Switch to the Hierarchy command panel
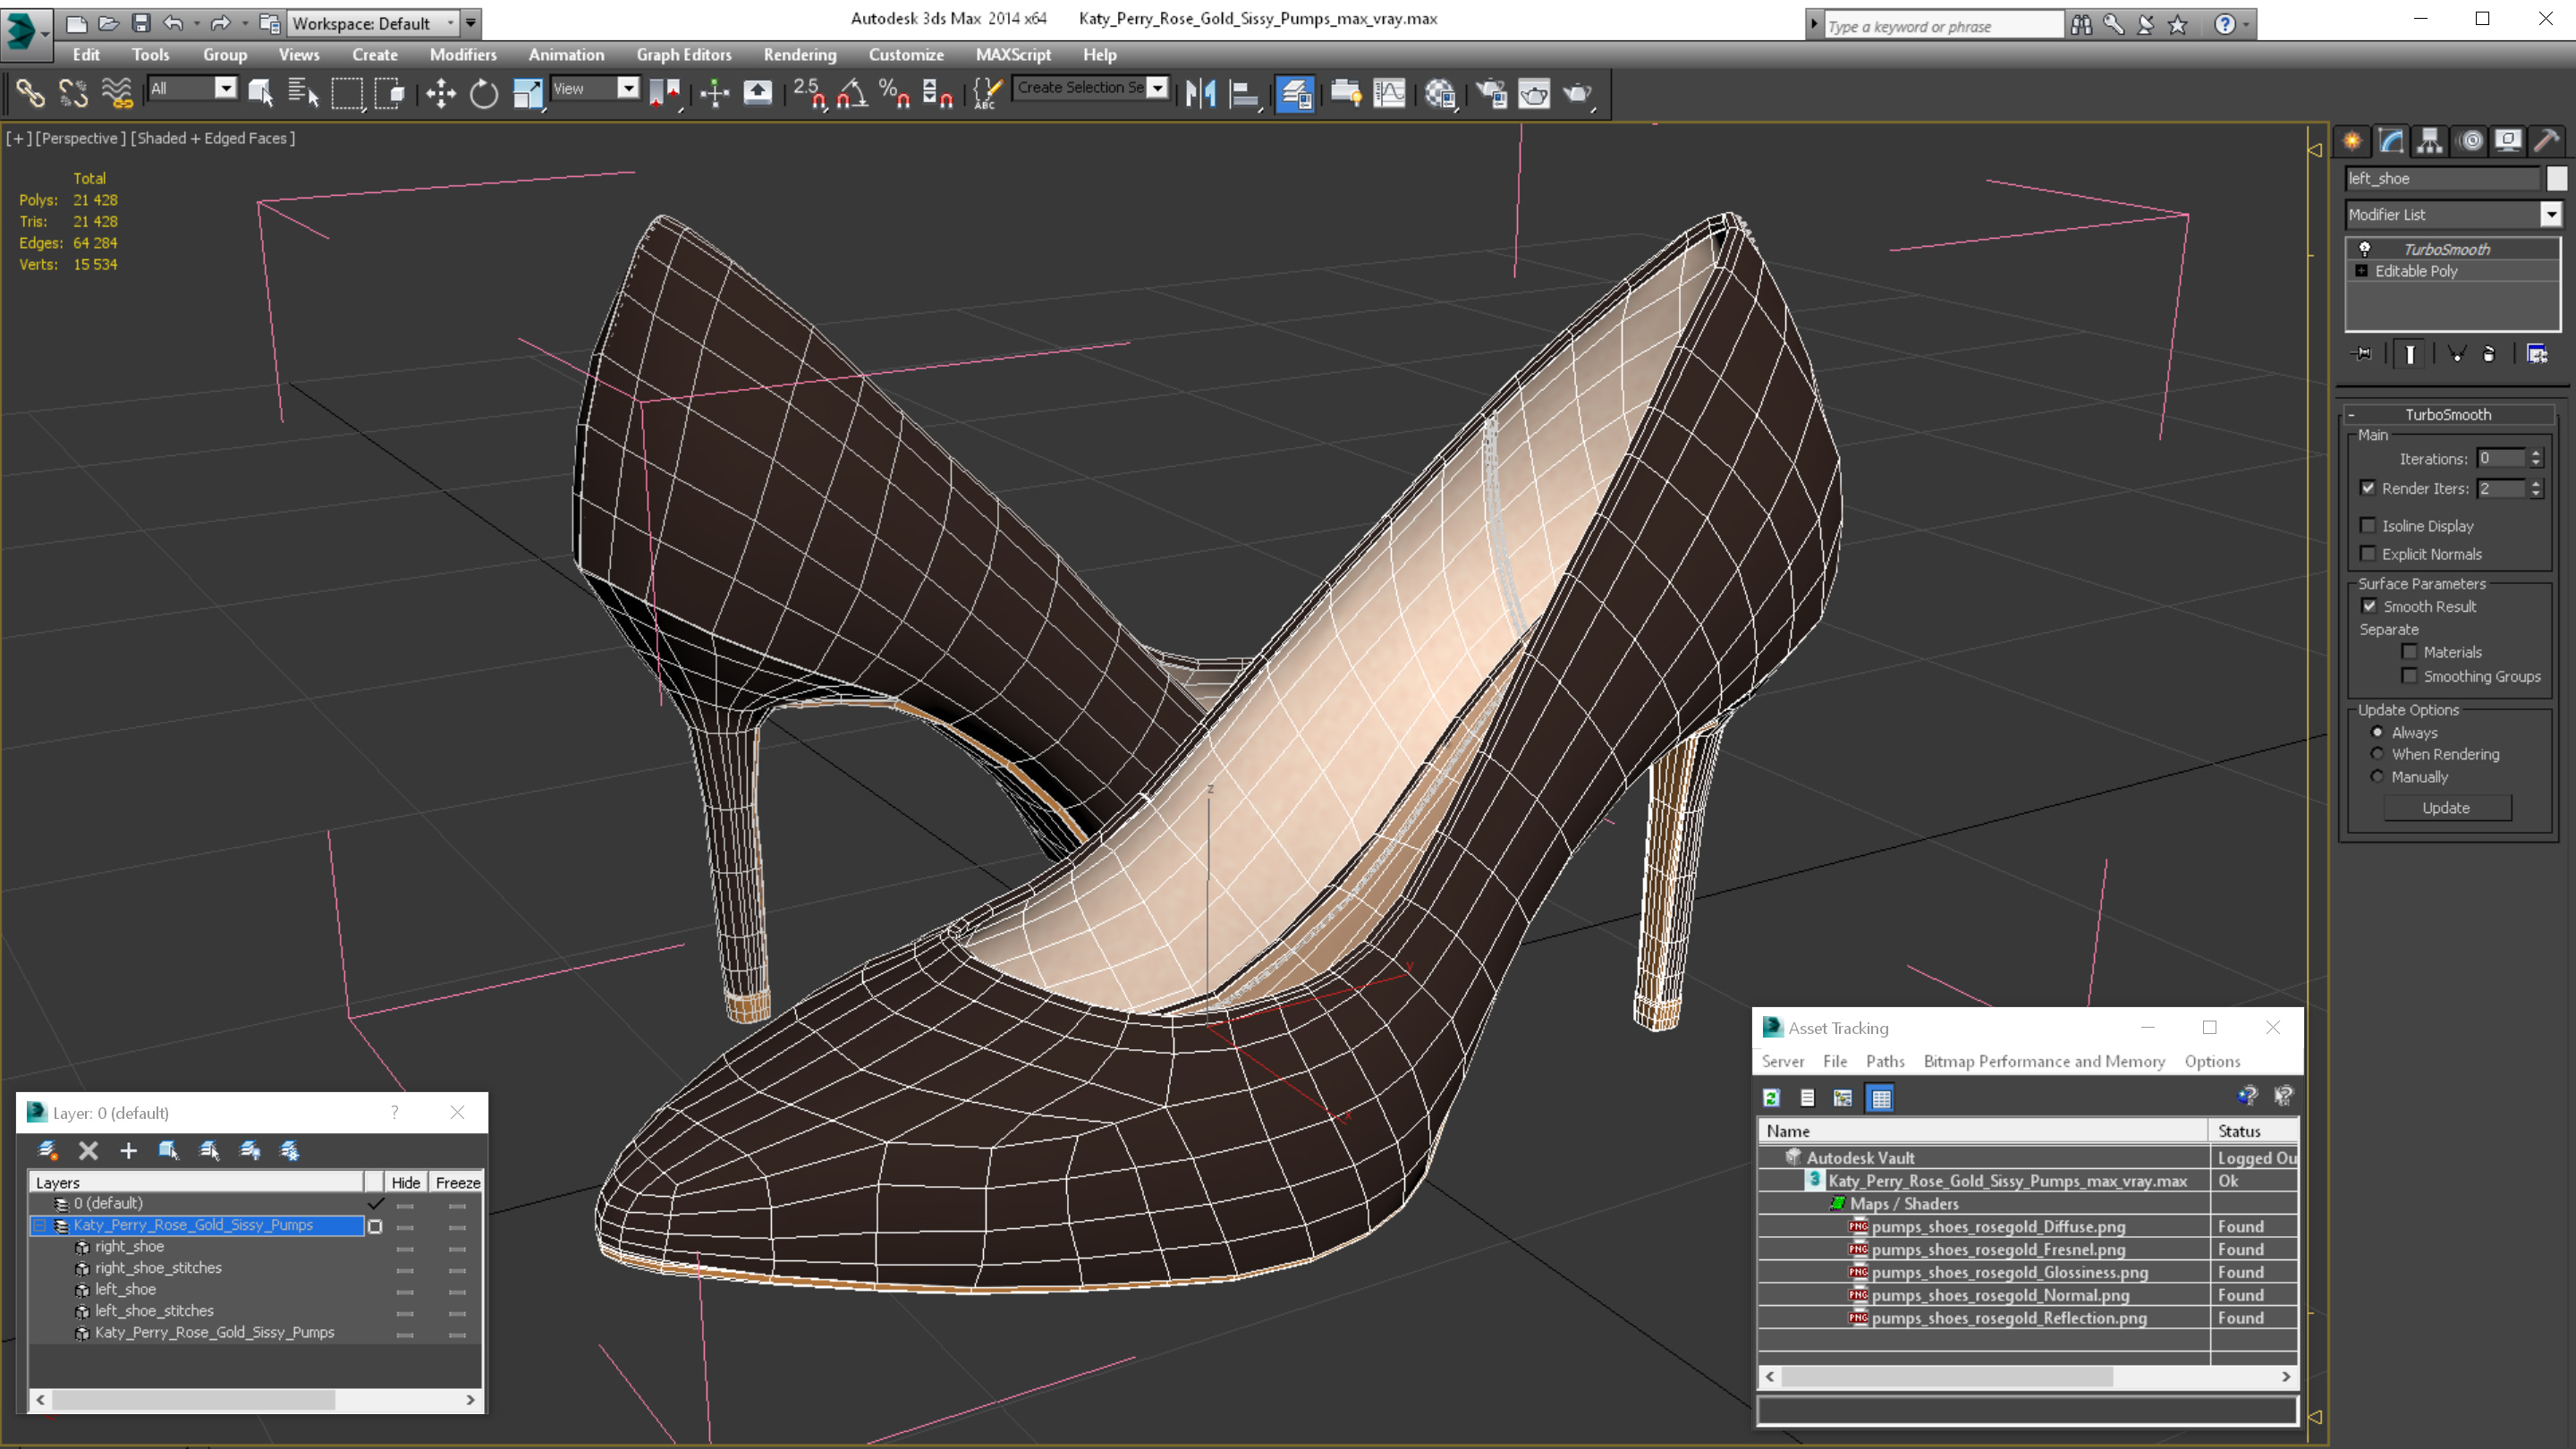Screen dimensions: 2576x1449 2430,141
